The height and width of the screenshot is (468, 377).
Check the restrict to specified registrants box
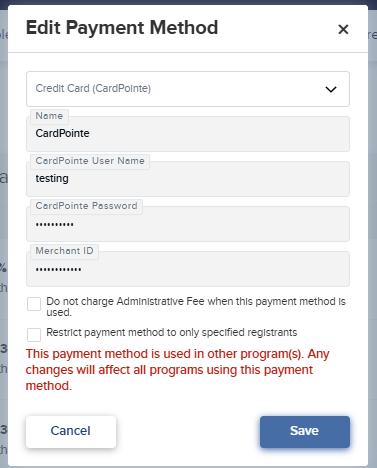(34, 335)
